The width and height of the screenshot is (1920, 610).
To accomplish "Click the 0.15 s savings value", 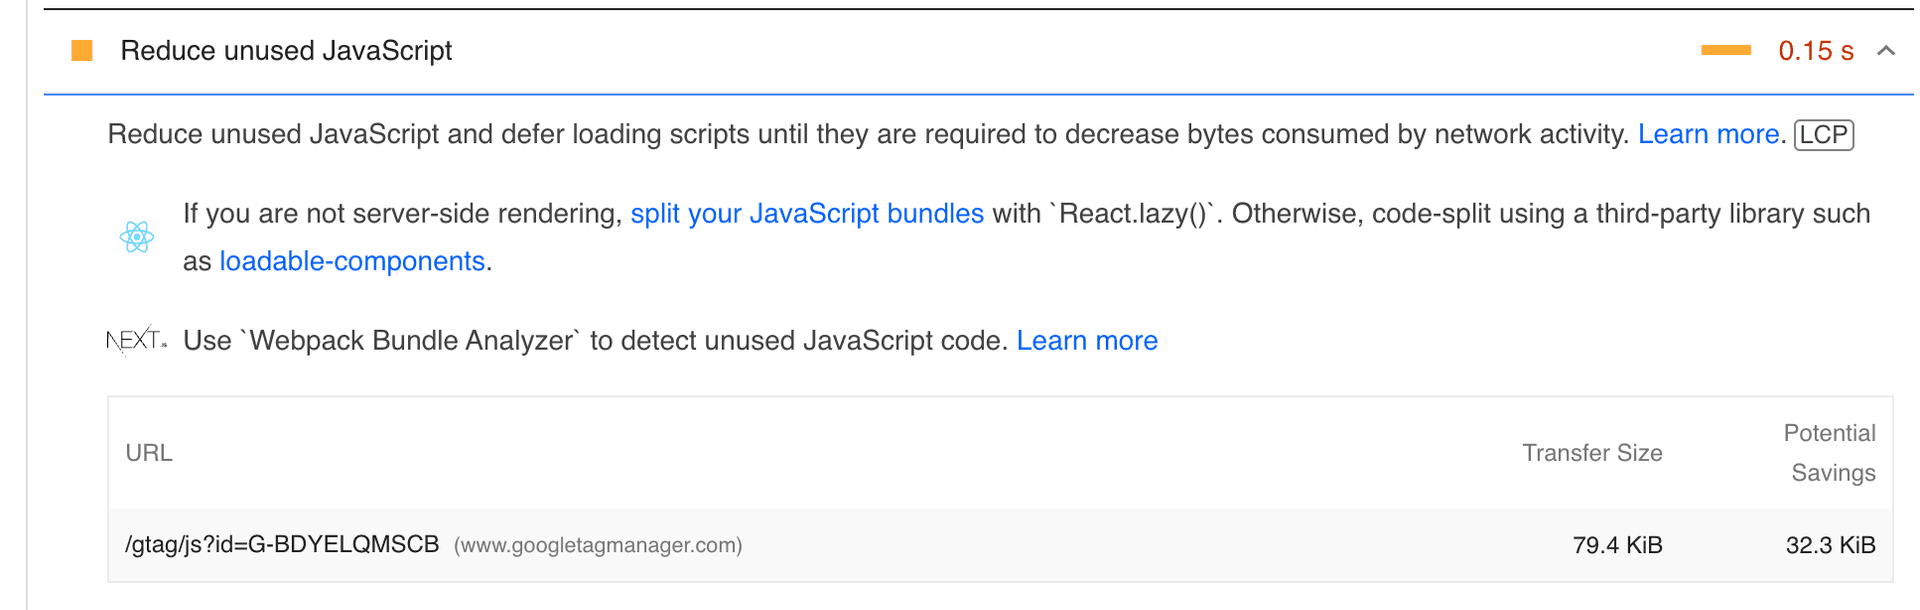I will click(x=1816, y=50).
